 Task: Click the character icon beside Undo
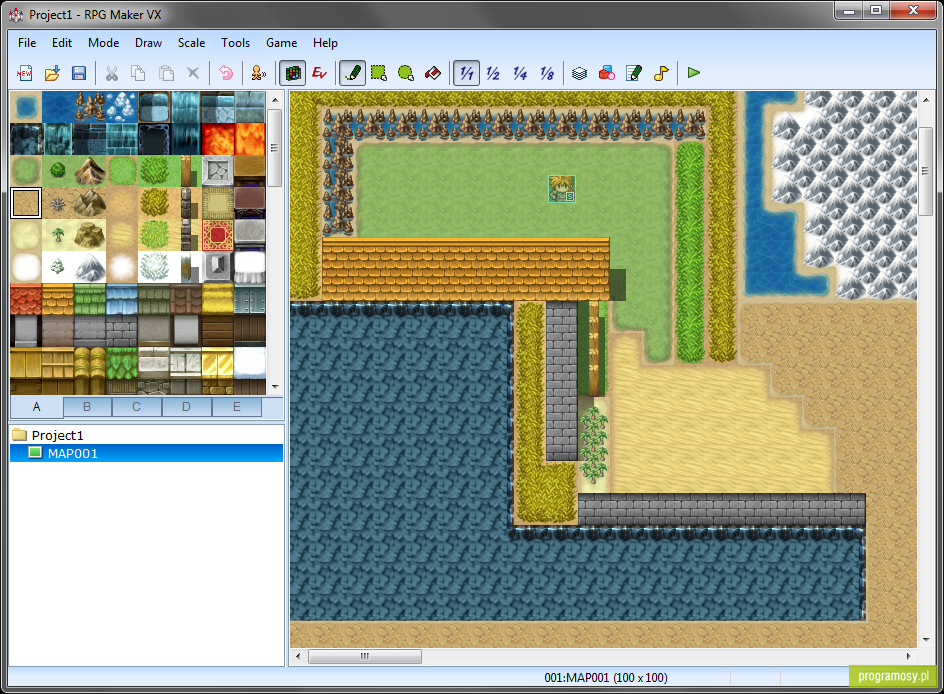click(x=259, y=73)
